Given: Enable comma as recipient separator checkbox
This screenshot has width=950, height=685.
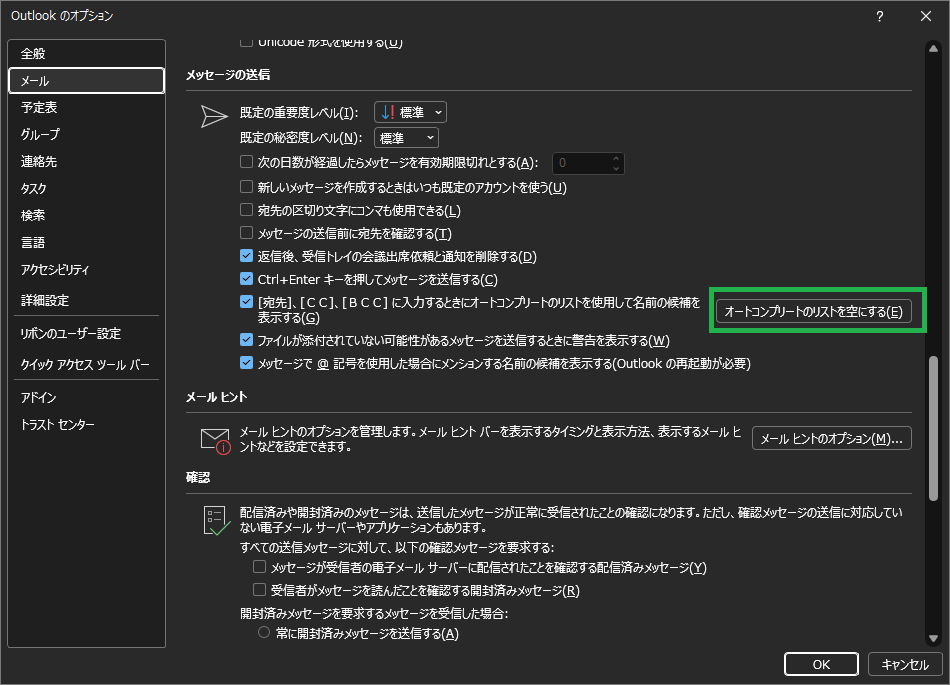Looking at the screenshot, I should pos(246,210).
